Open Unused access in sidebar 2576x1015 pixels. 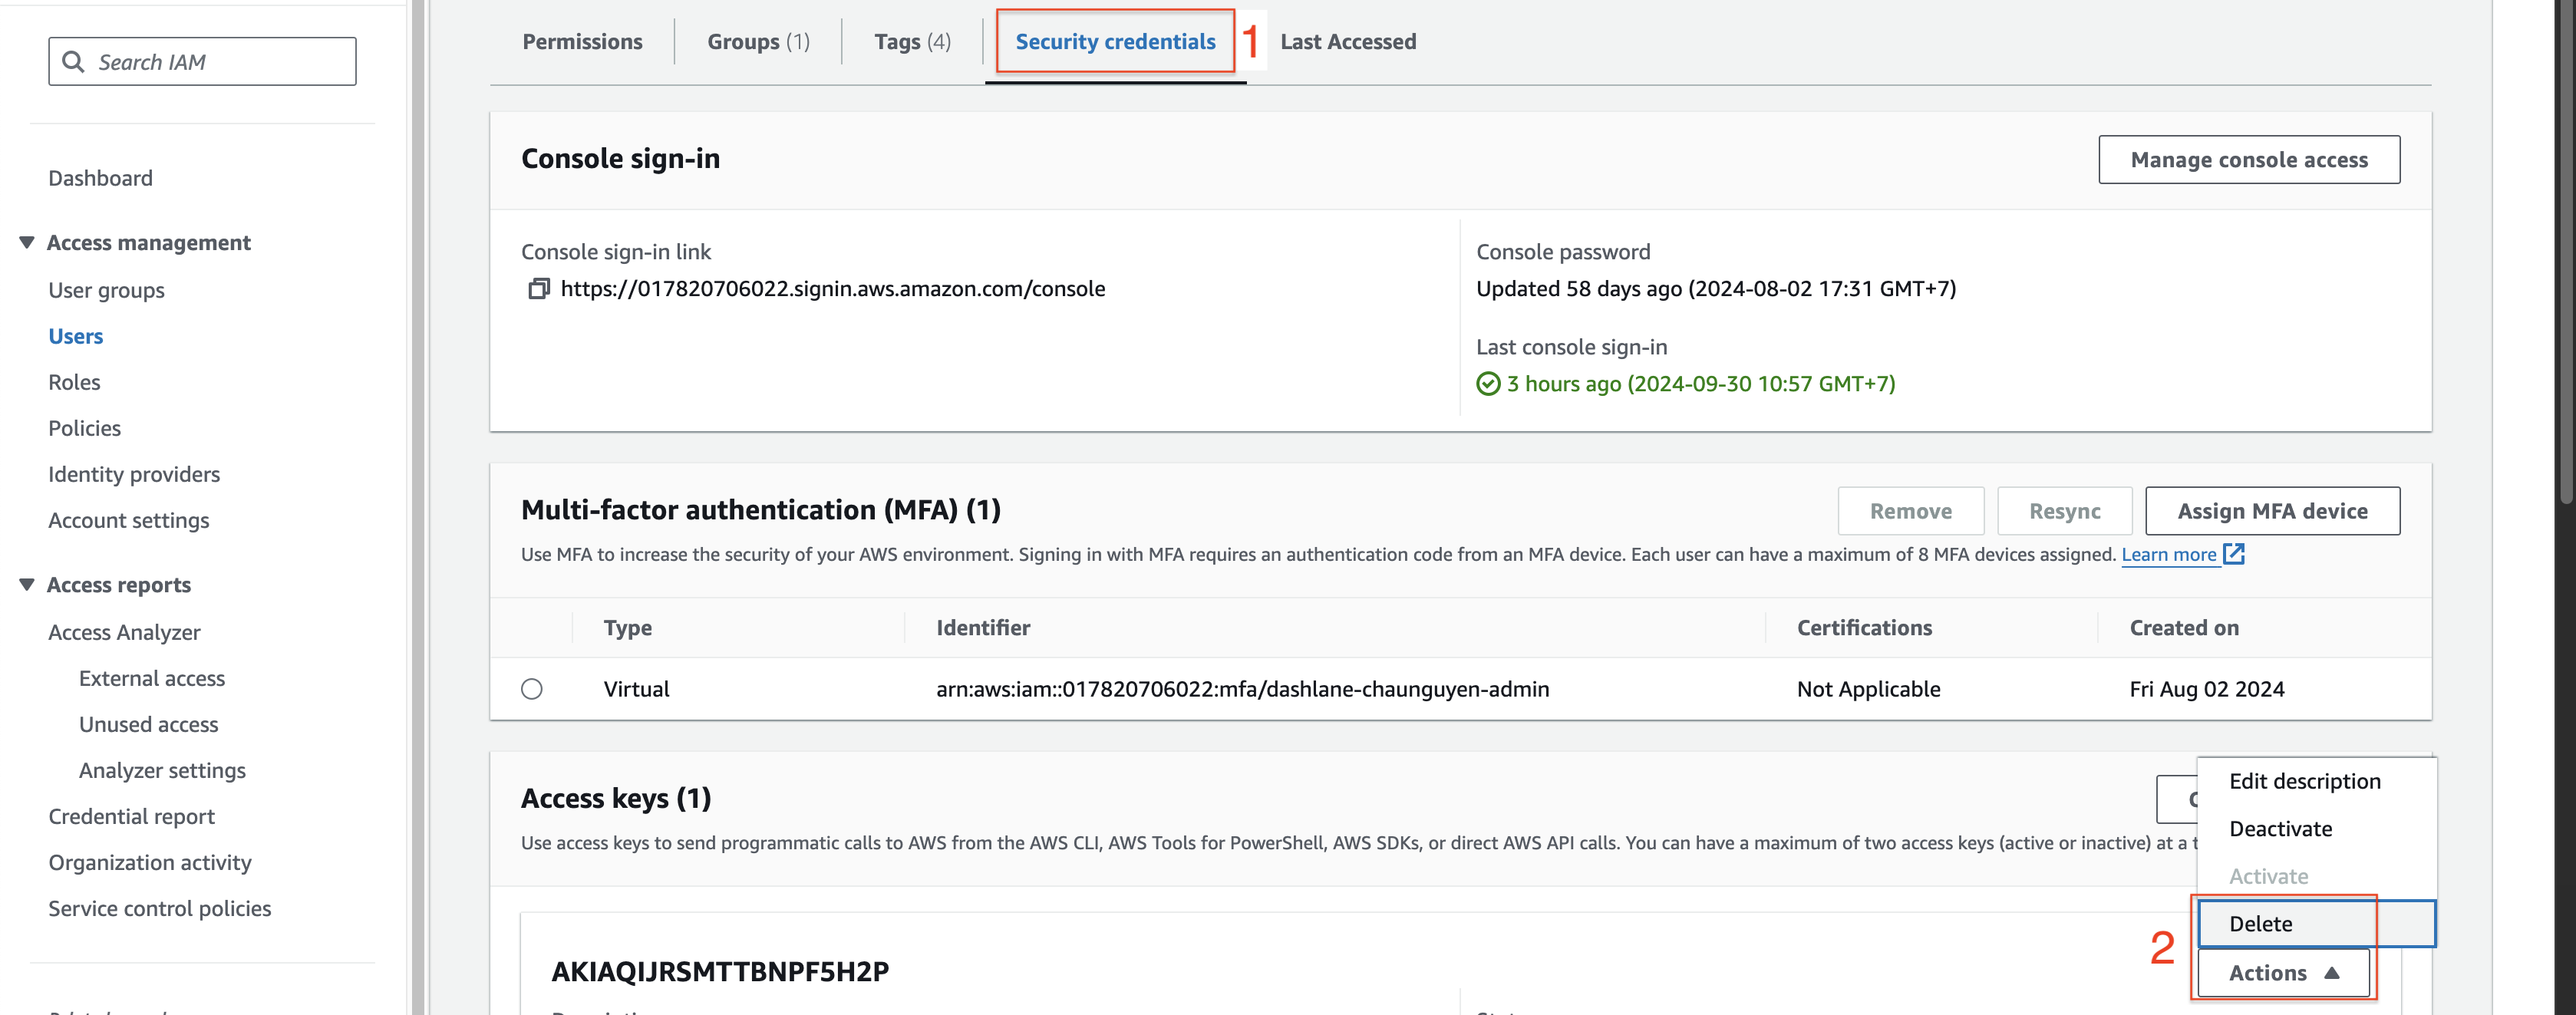(x=148, y=724)
